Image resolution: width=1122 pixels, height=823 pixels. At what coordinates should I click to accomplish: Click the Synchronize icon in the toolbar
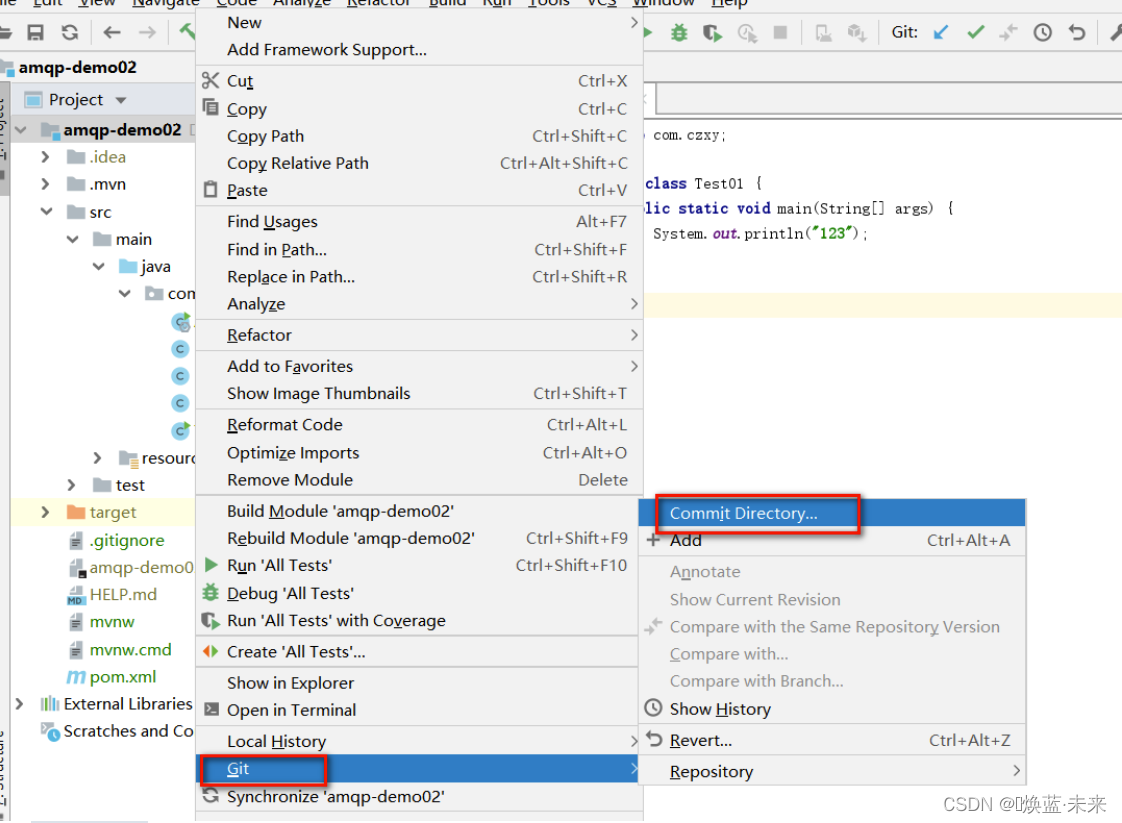69,33
